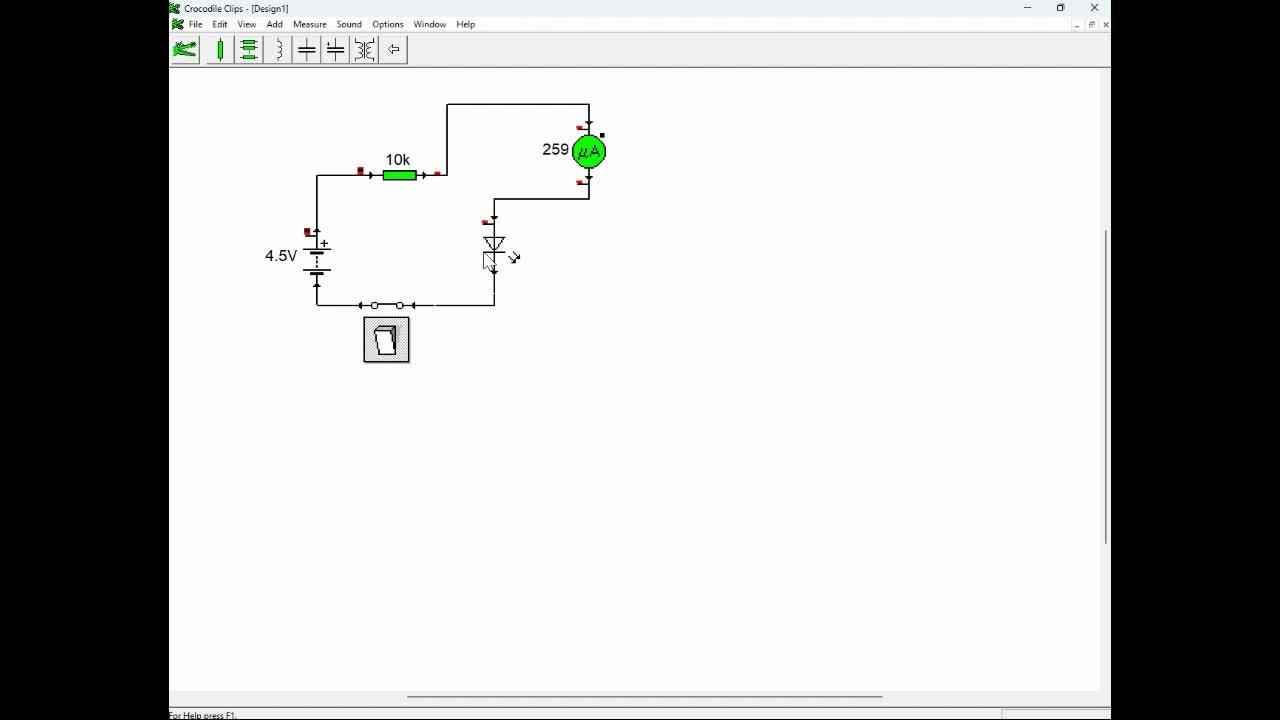Open the Add menu

(274, 24)
